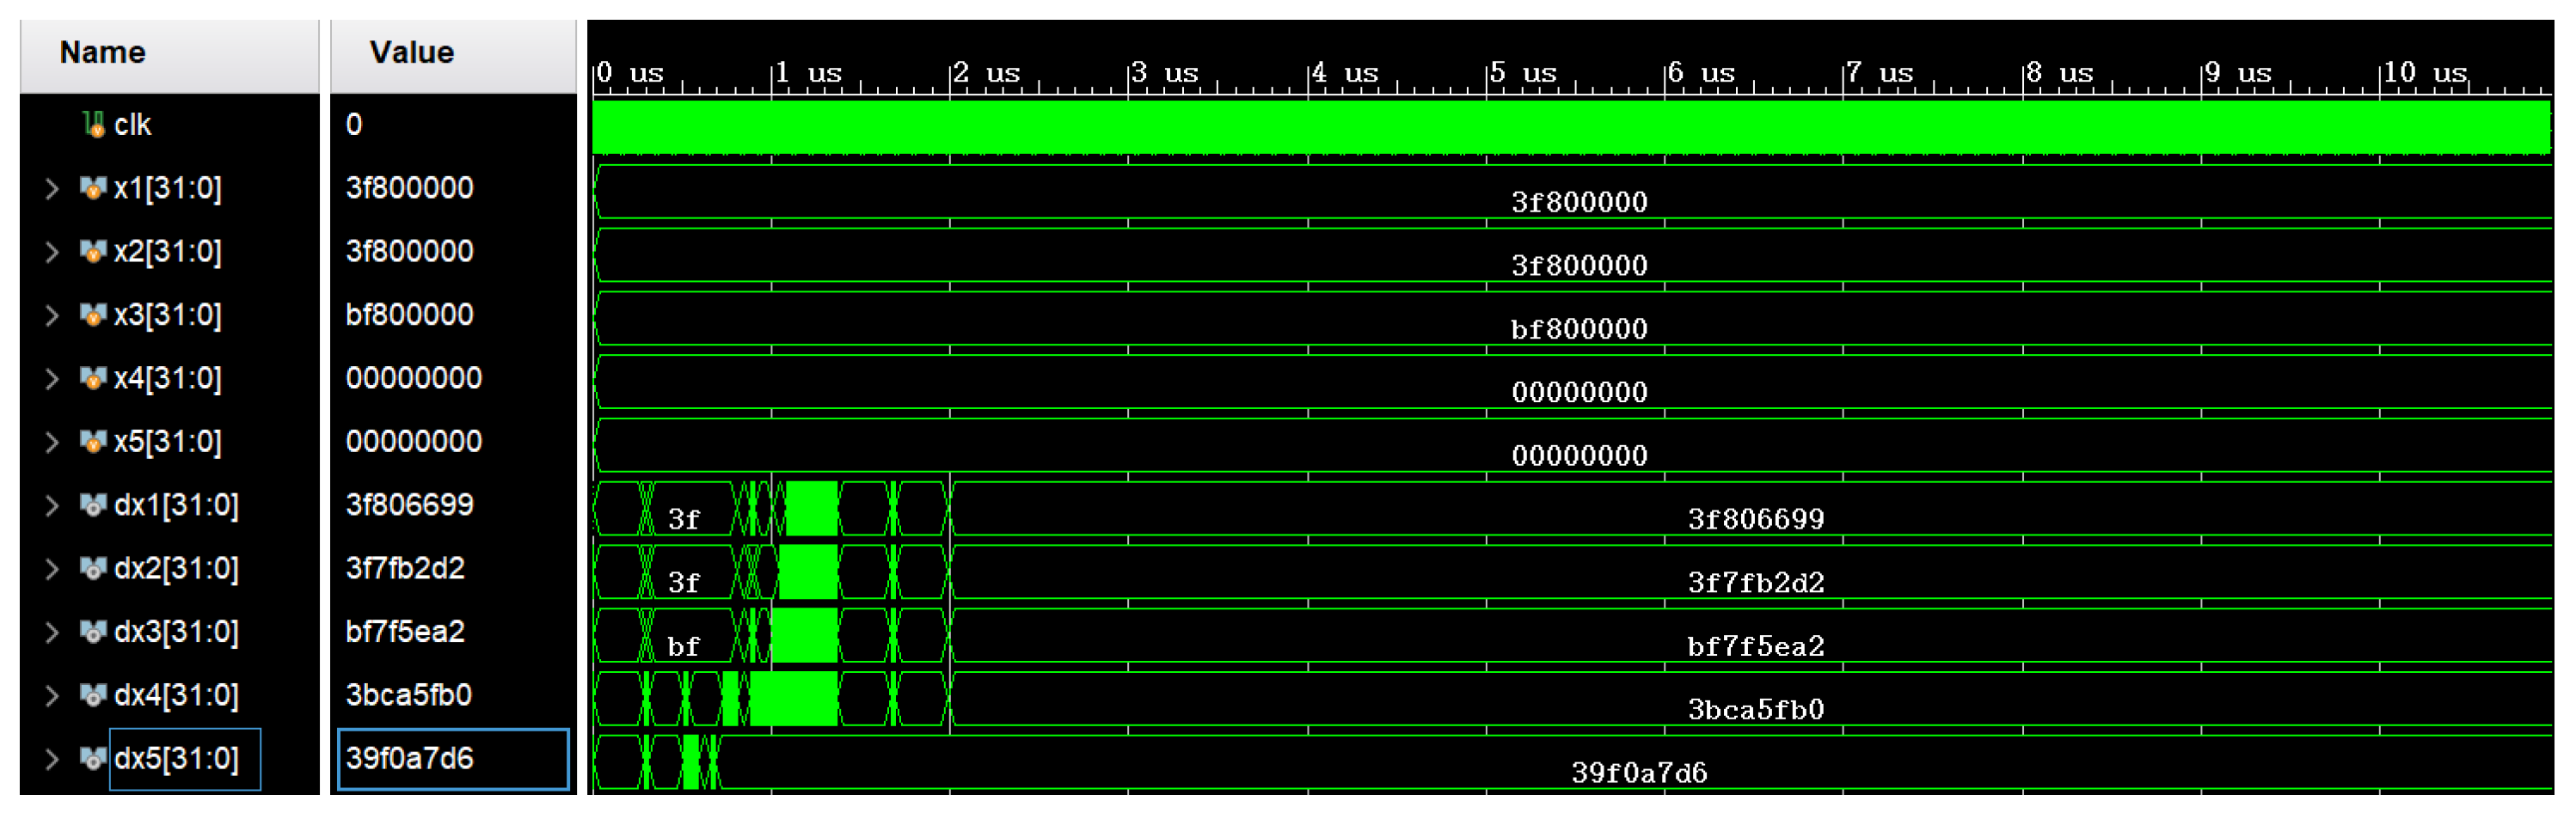This screenshot has width=2576, height=813.
Task: Click the 8 us timeline marker
Action: [2060, 73]
